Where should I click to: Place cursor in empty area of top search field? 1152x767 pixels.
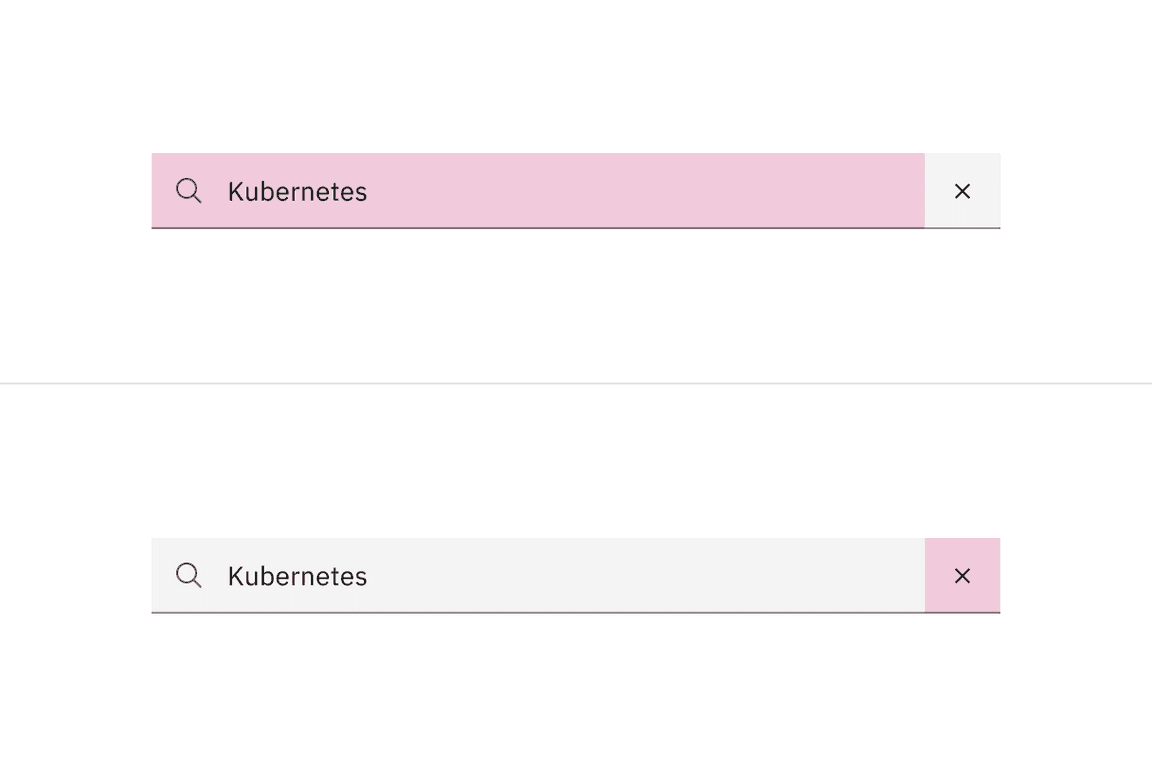tap(650, 191)
